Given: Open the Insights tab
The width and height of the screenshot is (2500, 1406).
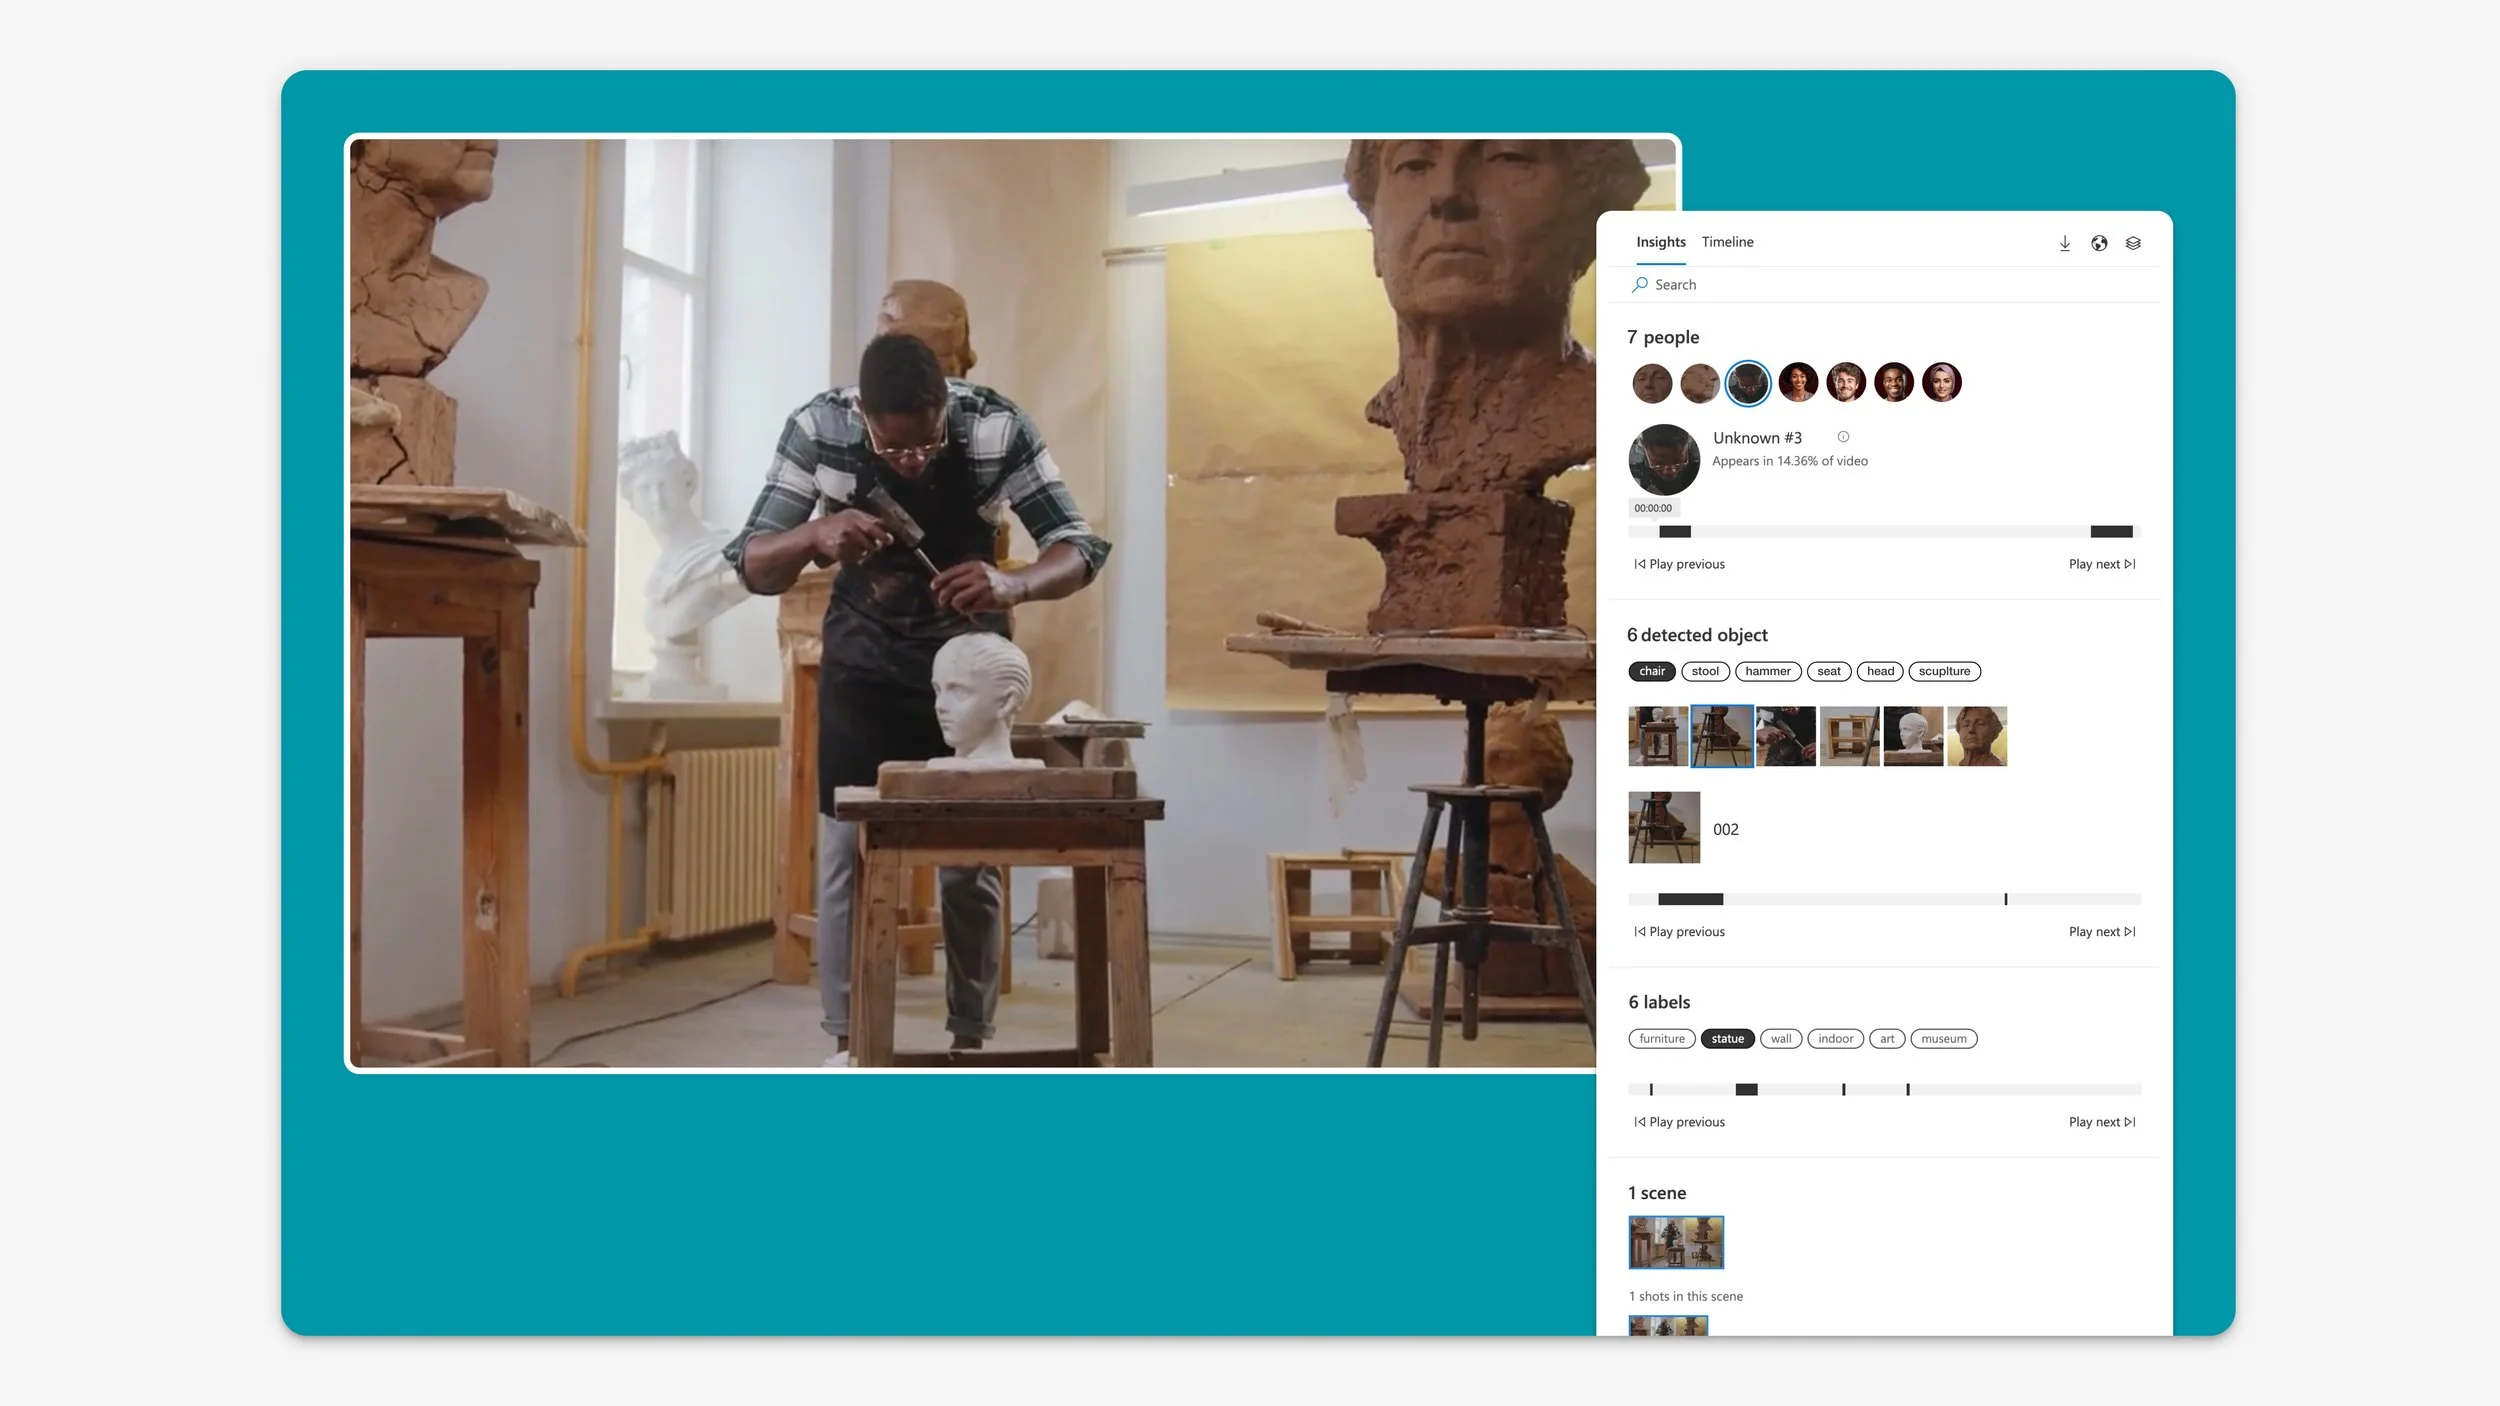Looking at the screenshot, I should click(1660, 242).
